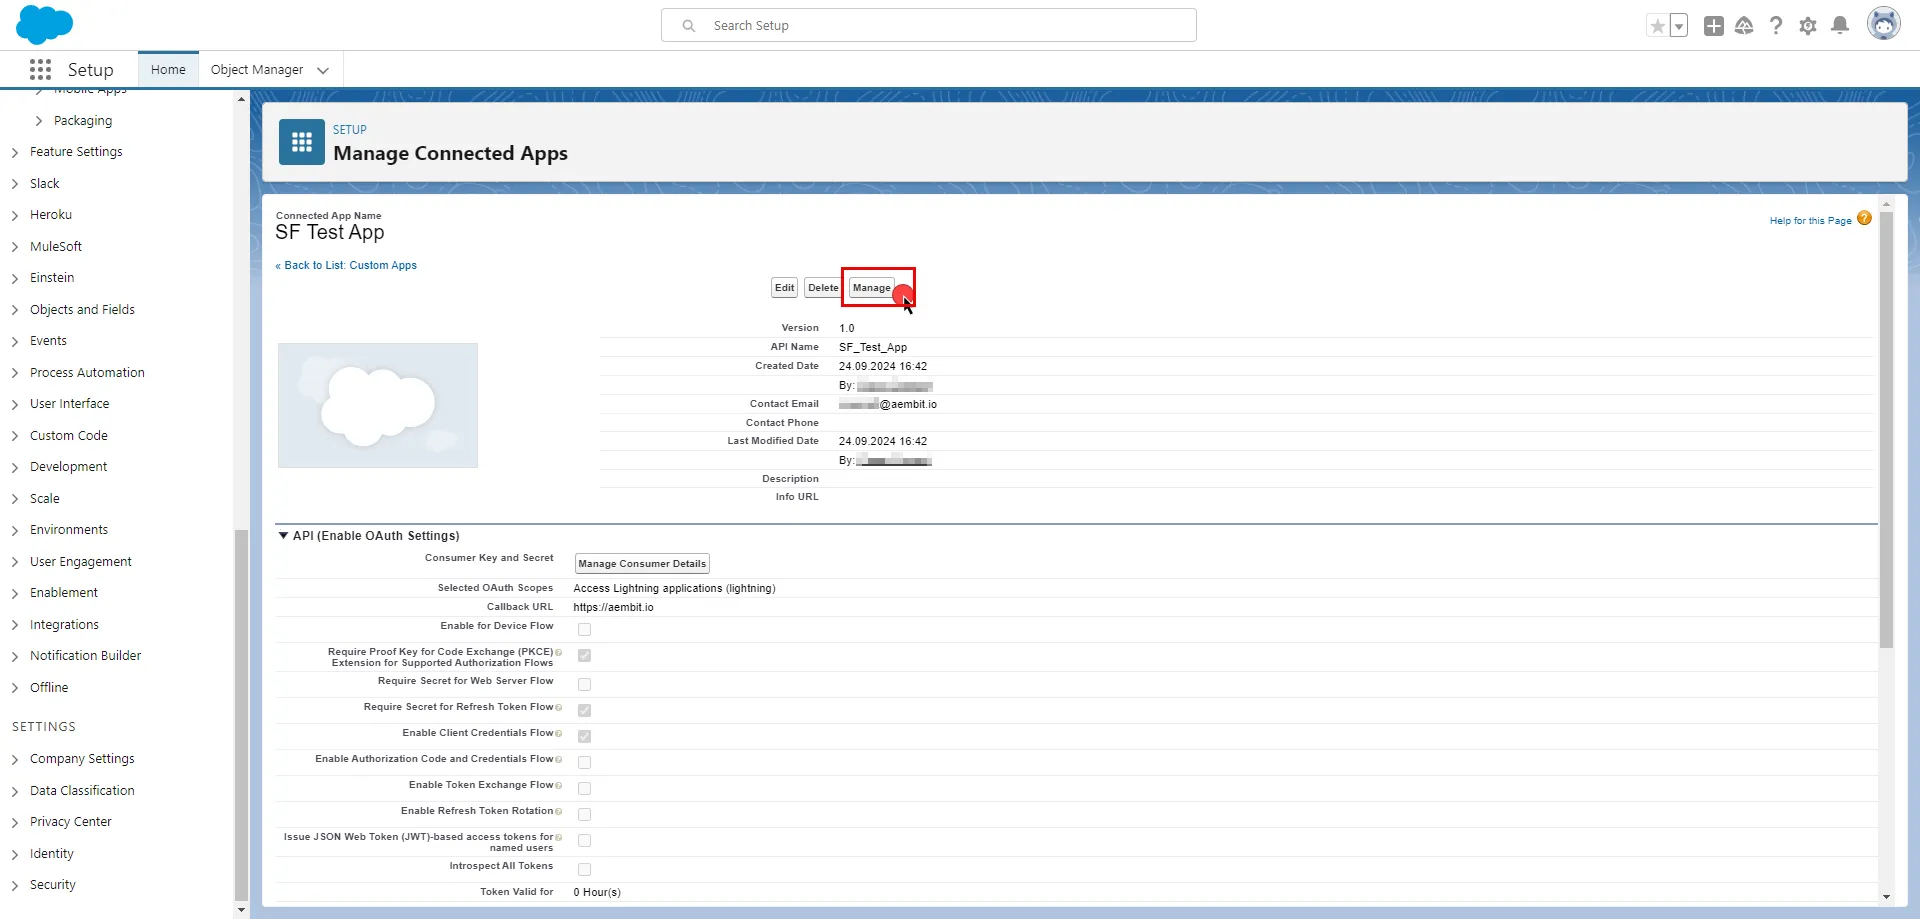1920x919 pixels.
Task: Toggle Enable Token Exchange Flow checkbox
Action: [x=584, y=788]
